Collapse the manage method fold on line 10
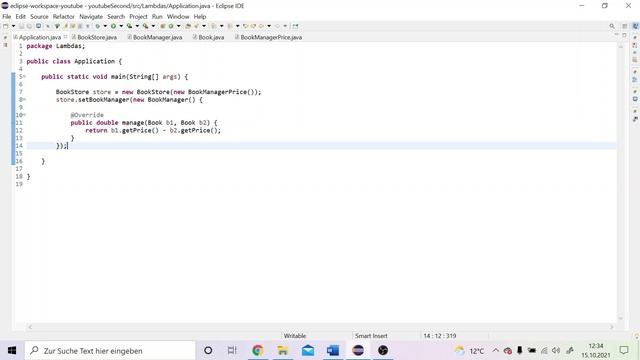The image size is (640, 360). 24,115
